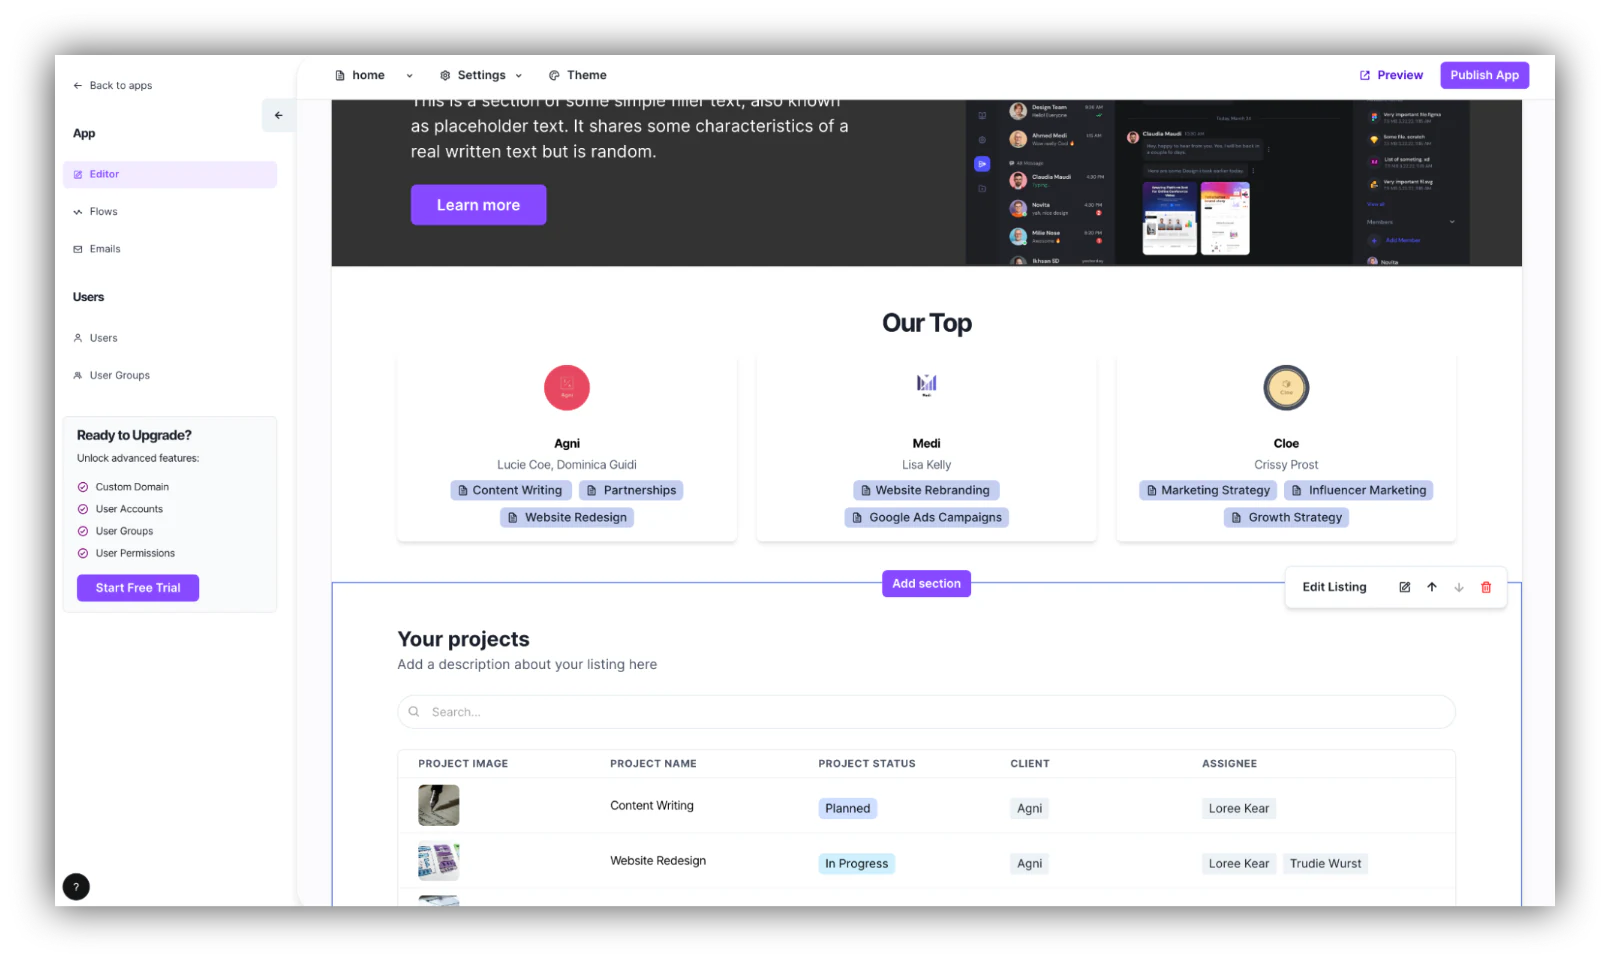Click the Lisa Kelly name
The image size is (1610, 962).
pos(926,465)
